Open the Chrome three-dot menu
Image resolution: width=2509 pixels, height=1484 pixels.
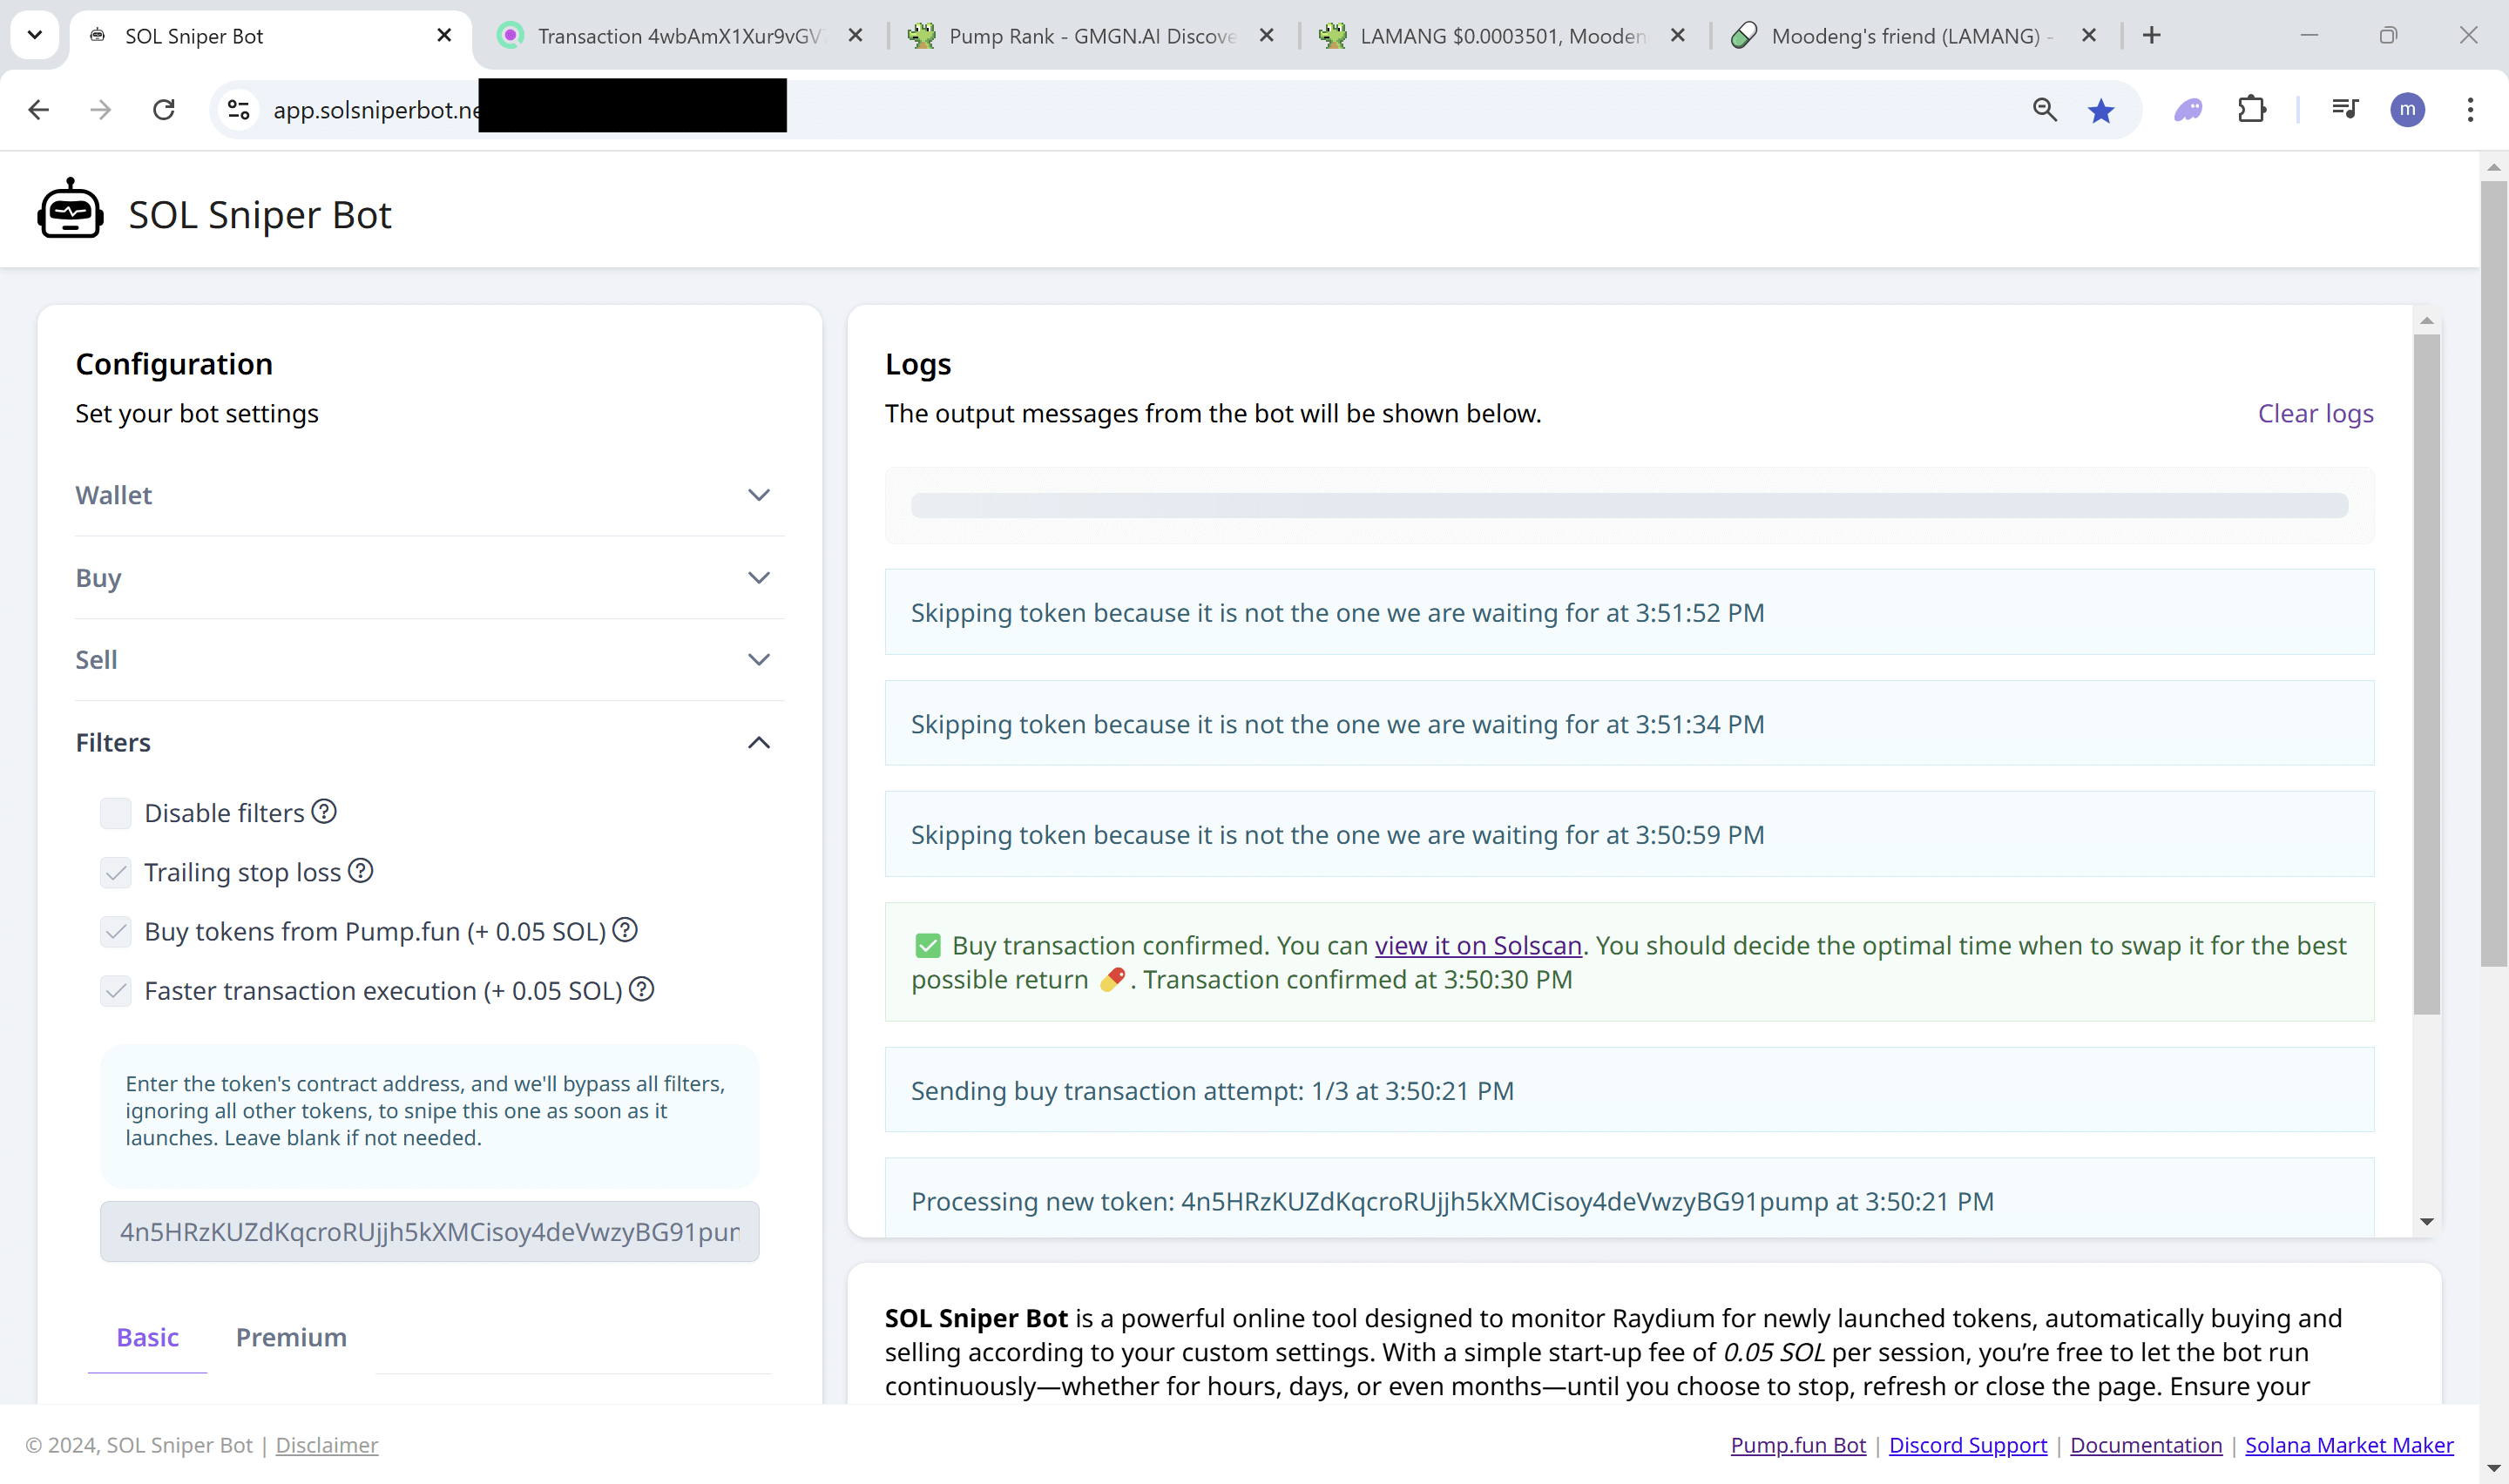(x=2470, y=109)
